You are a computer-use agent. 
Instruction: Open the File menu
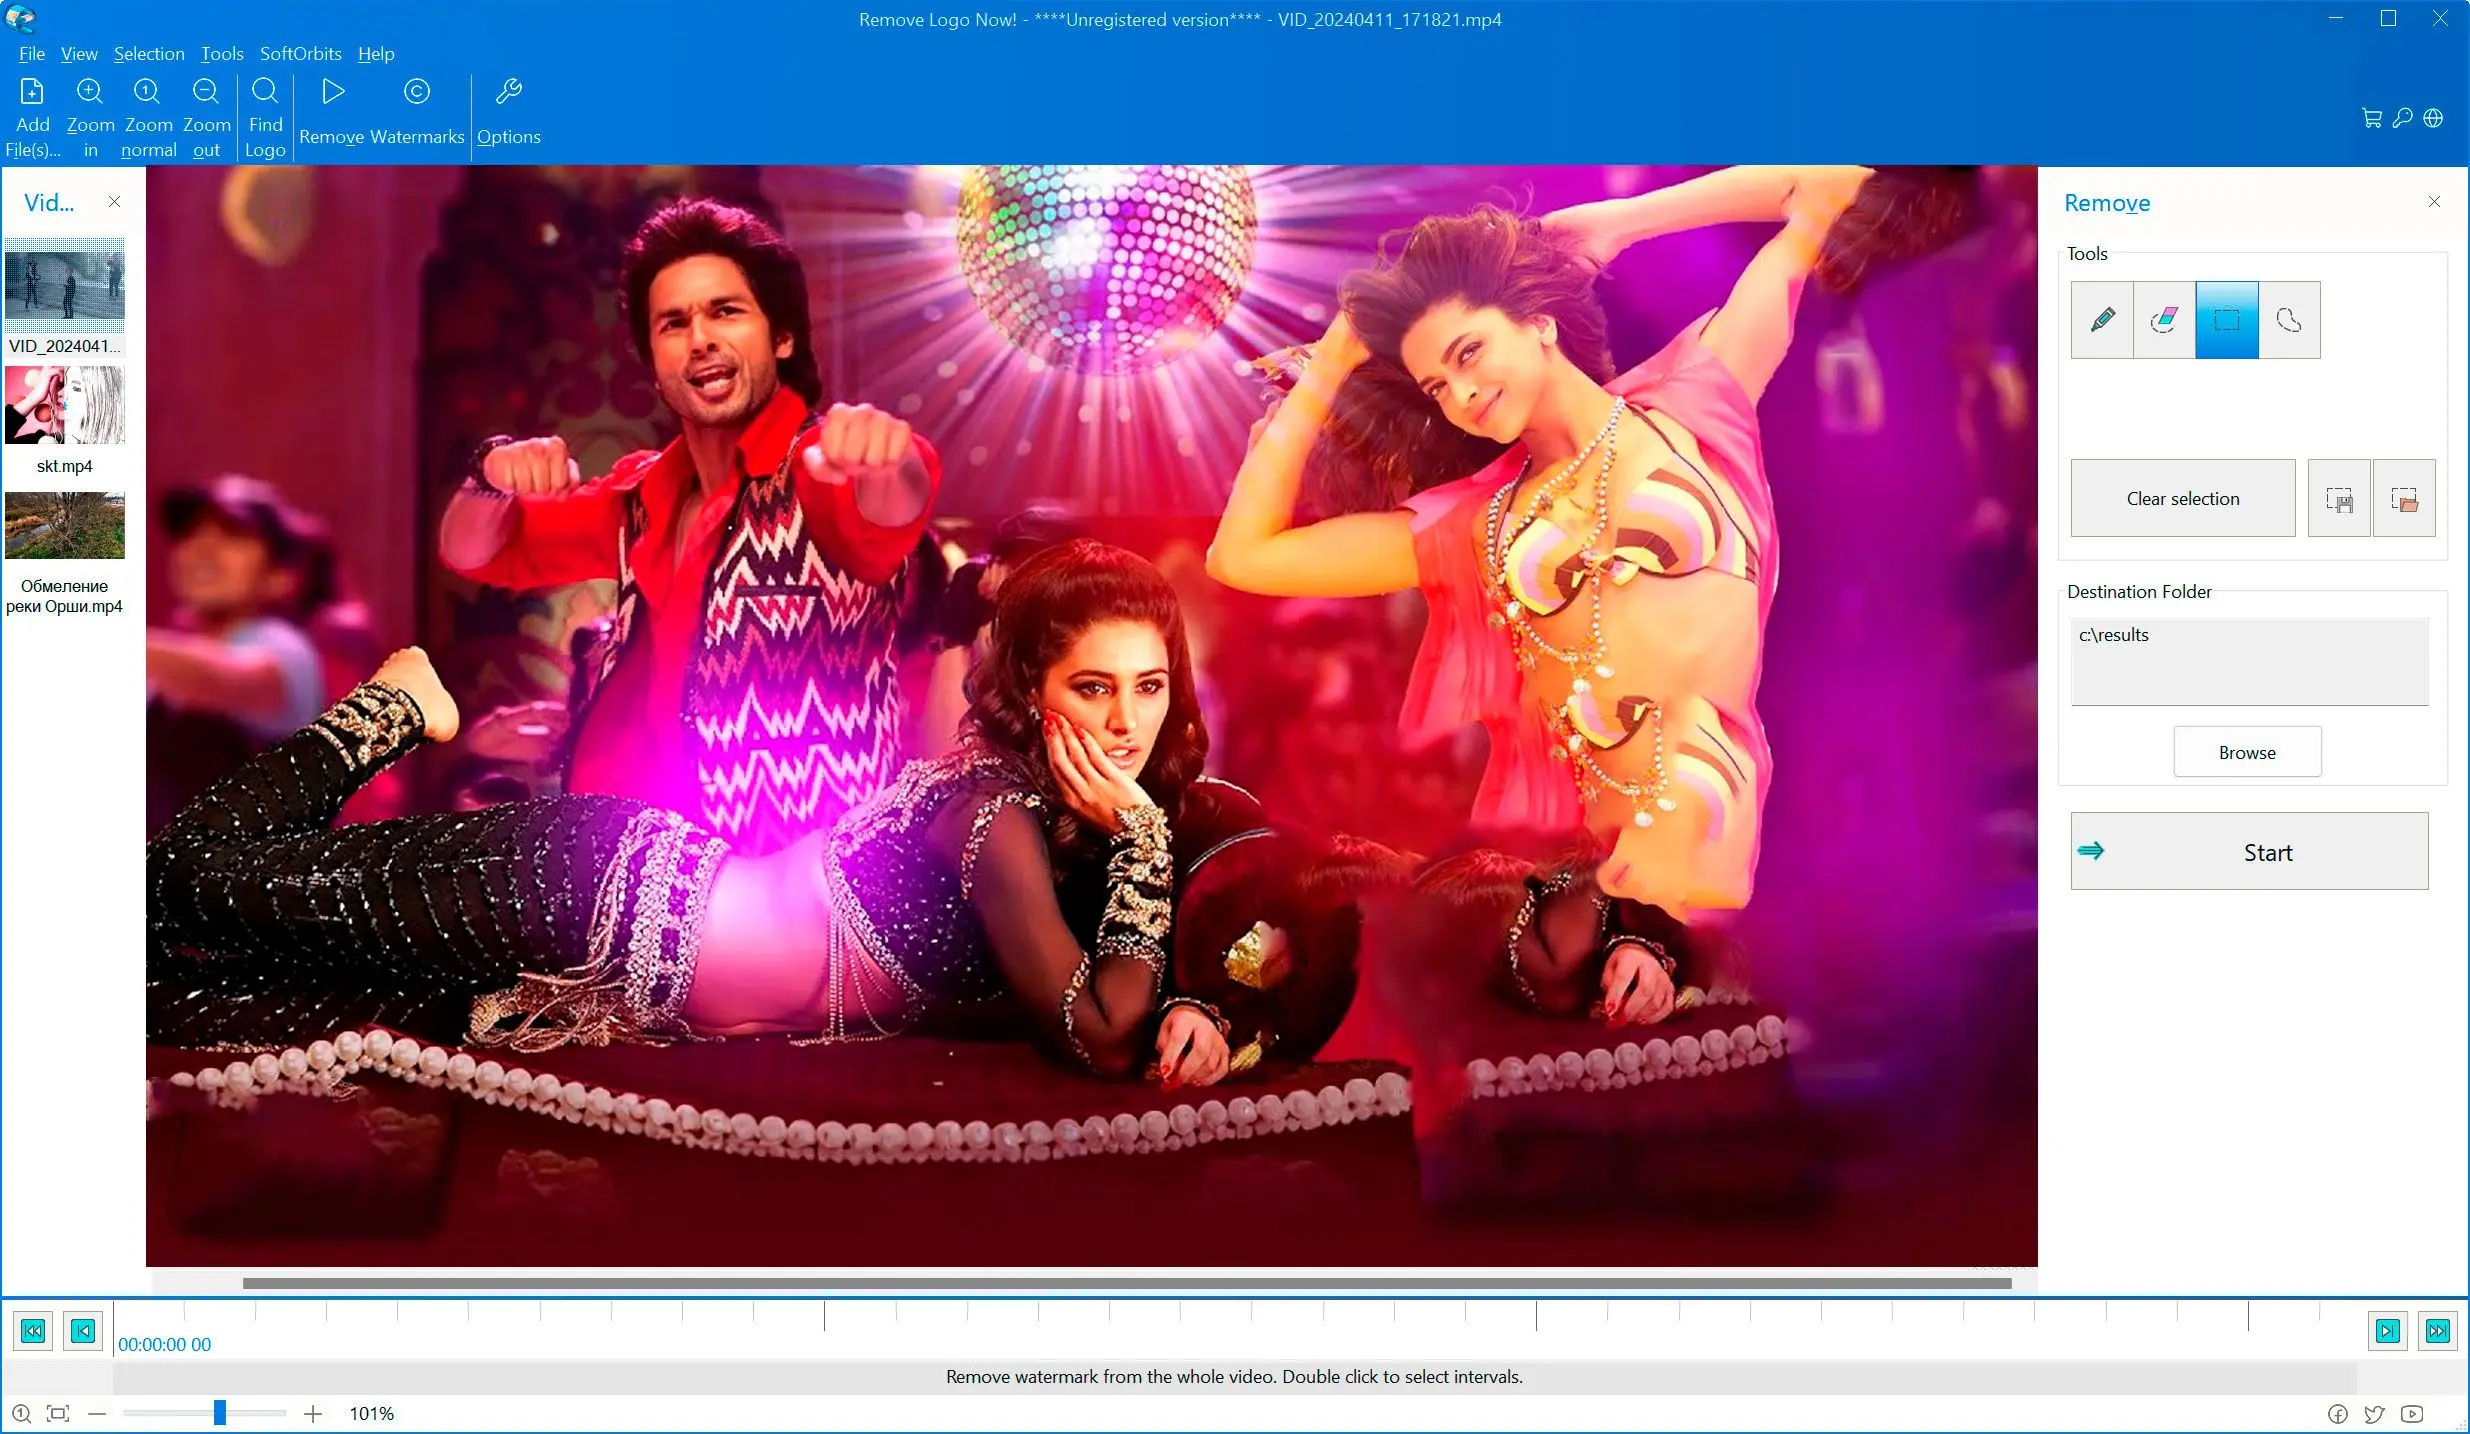(x=32, y=53)
